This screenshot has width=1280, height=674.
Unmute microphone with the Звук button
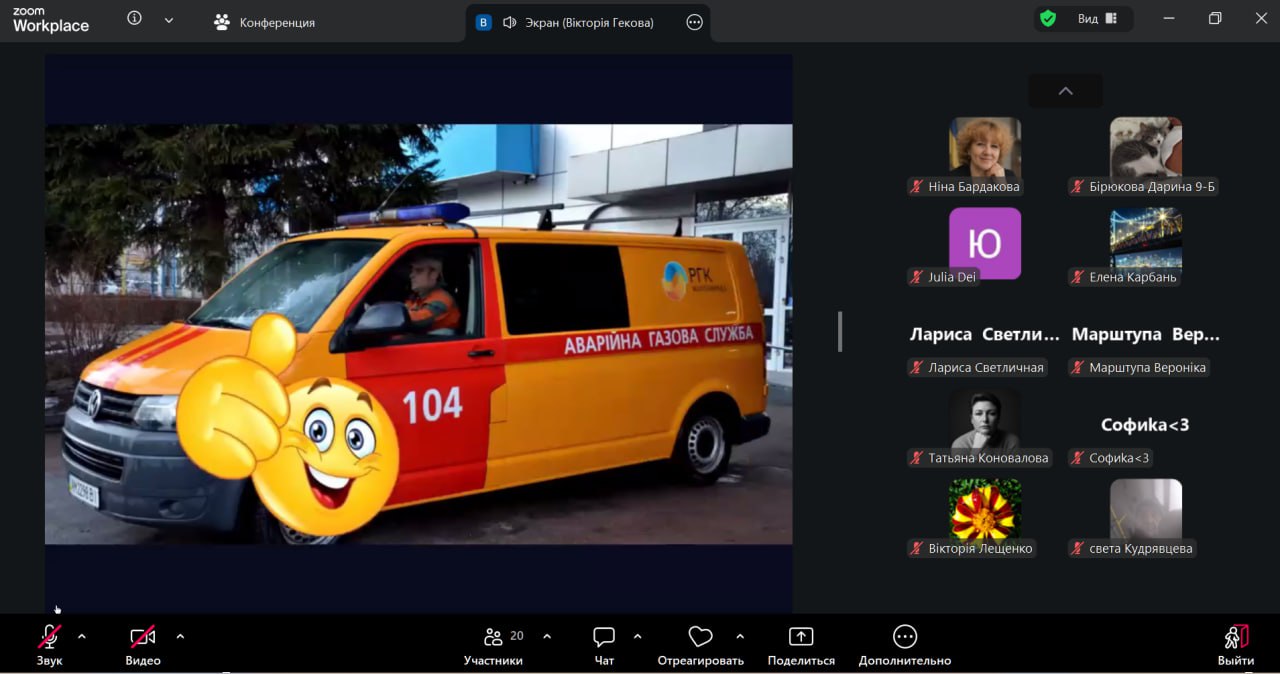(49, 645)
